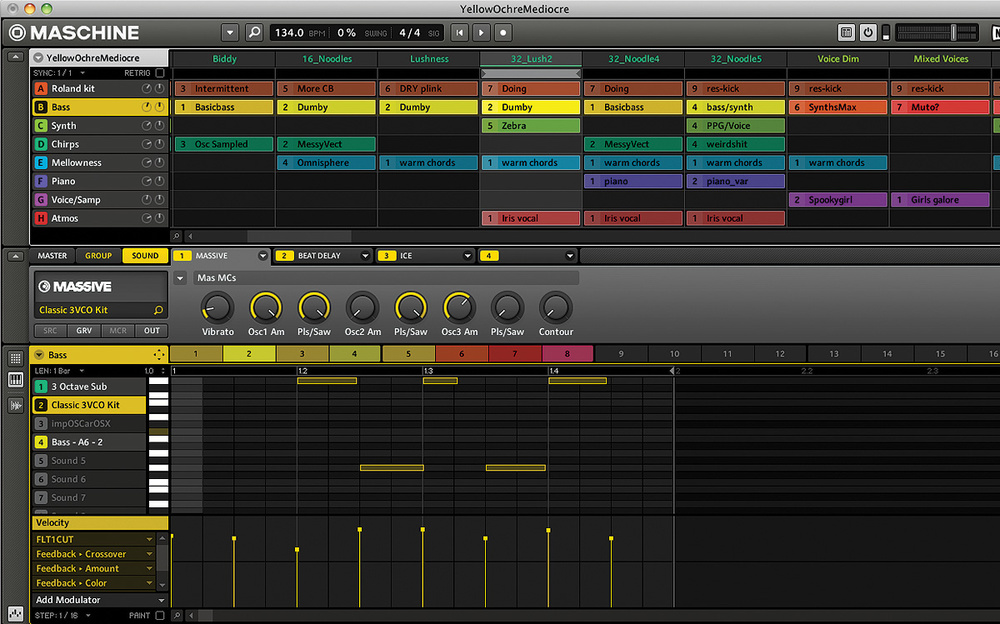Enable the PAINT checkbox in the pattern editor

point(160,615)
